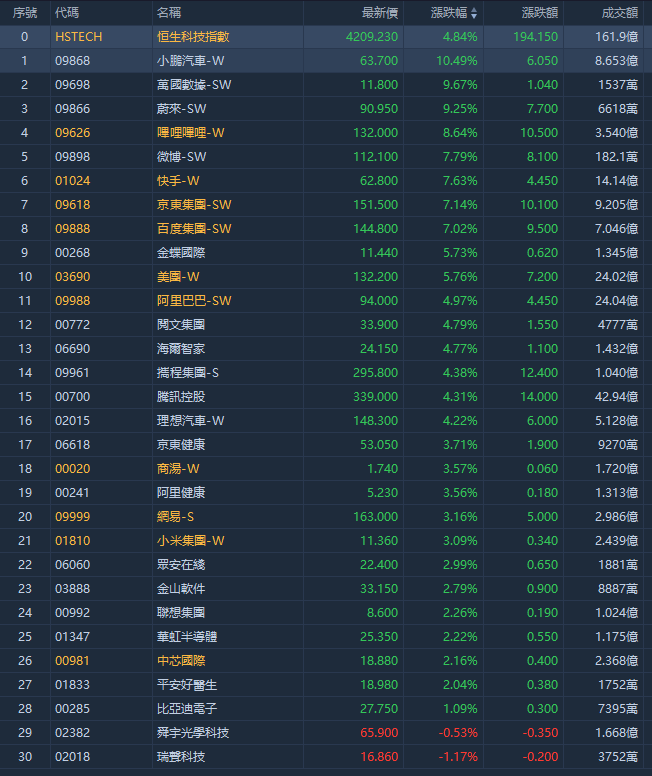Click turnover value 14.14億
The width and height of the screenshot is (652, 776).
pos(616,181)
